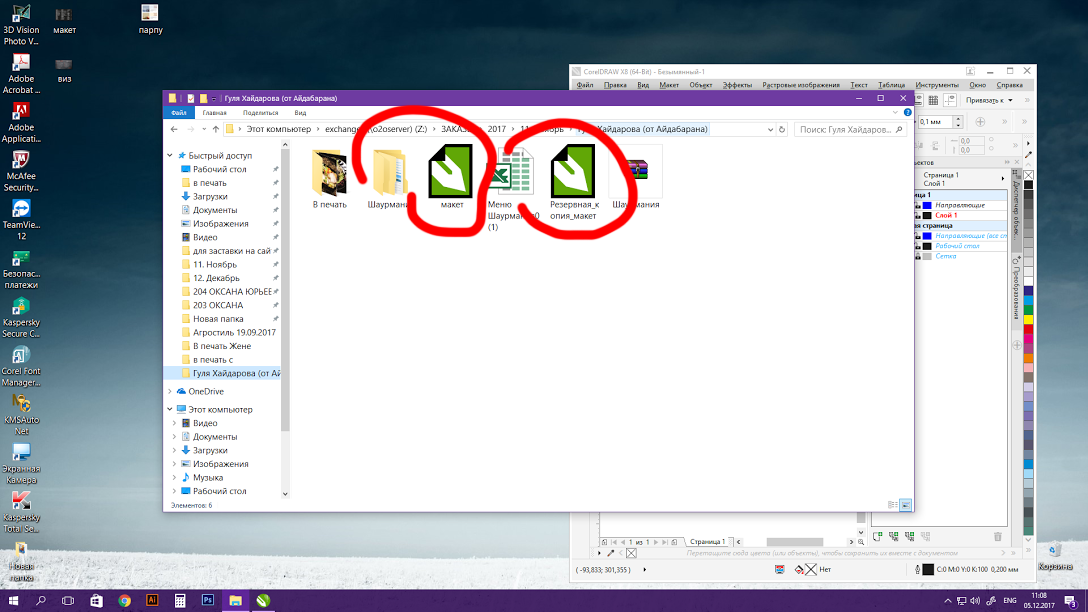Open Главная tab in Explorer ribbon
This screenshot has height=612, width=1088.
(214, 112)
